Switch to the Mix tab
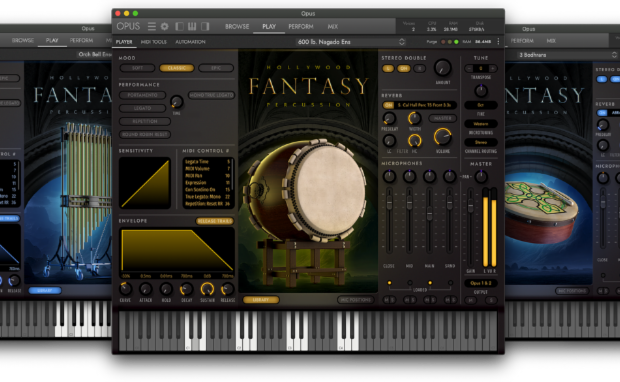Image resolution: width=620 pixels, height=382 pixels. pos(333,26)
